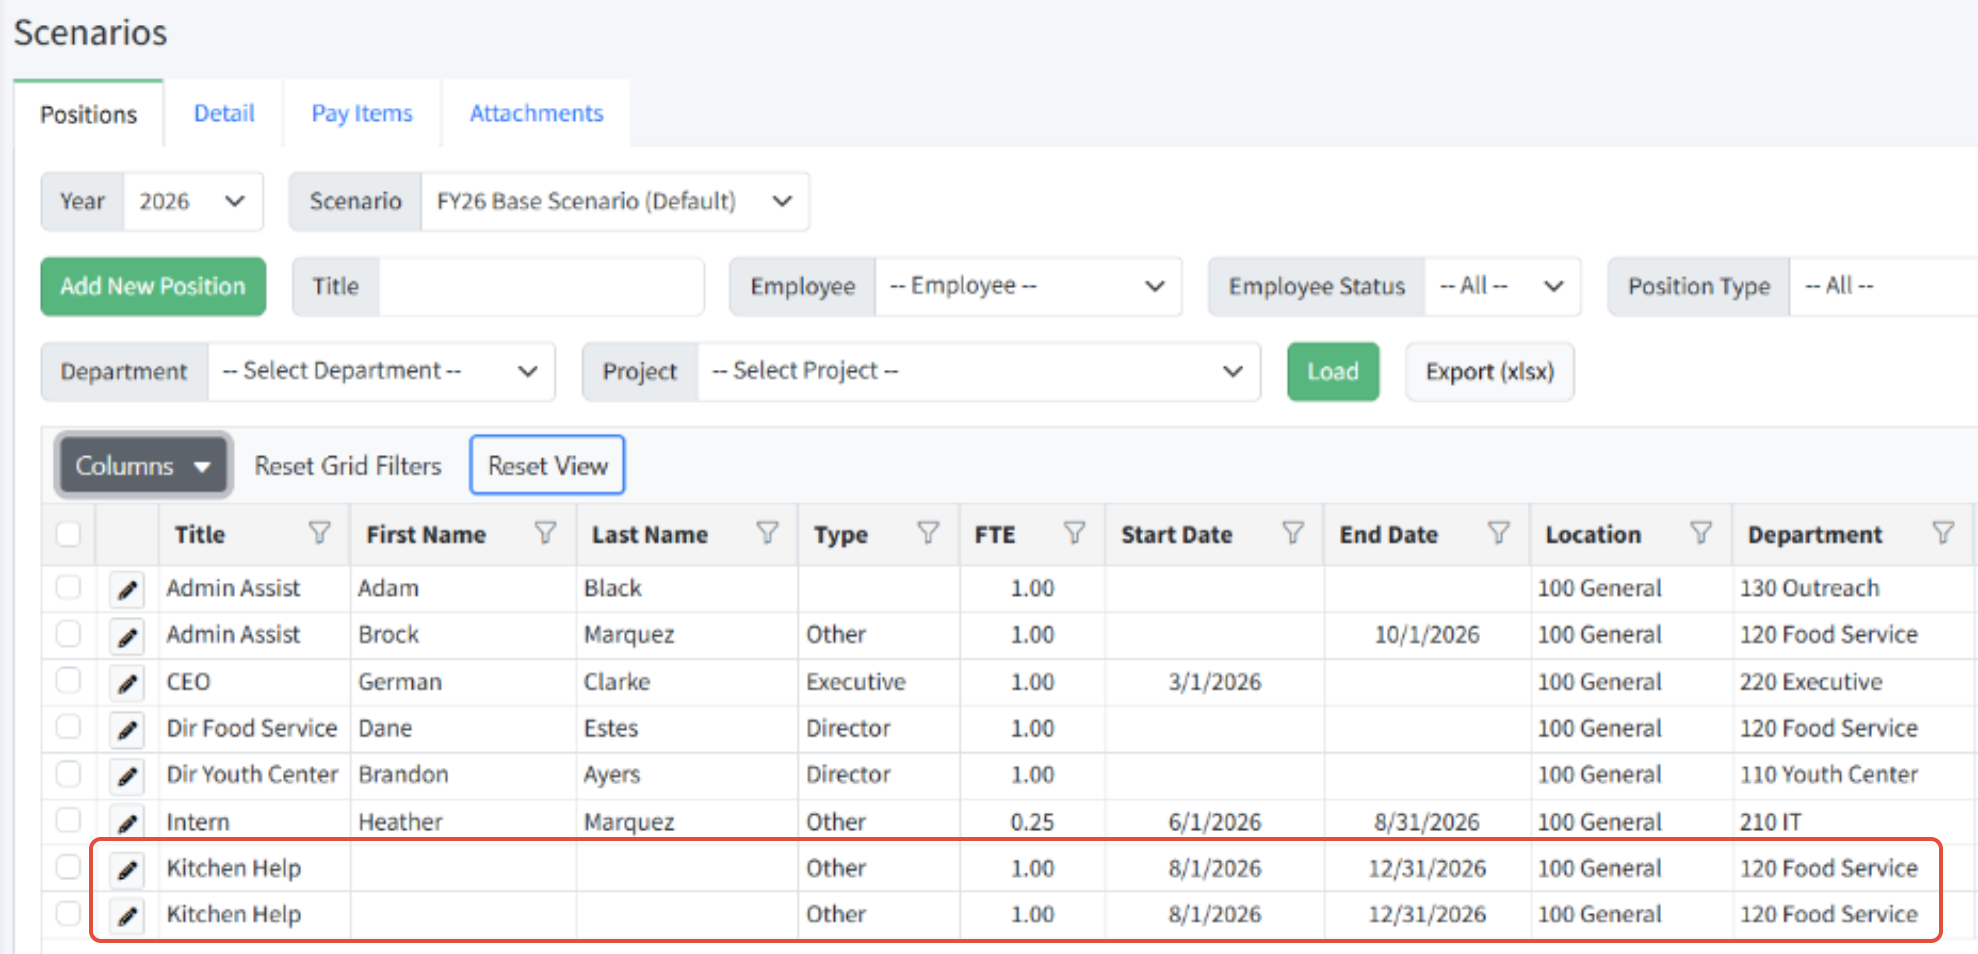Open the Title column filter icon
The image size is (1978, 954).
(x=320, y=533)
